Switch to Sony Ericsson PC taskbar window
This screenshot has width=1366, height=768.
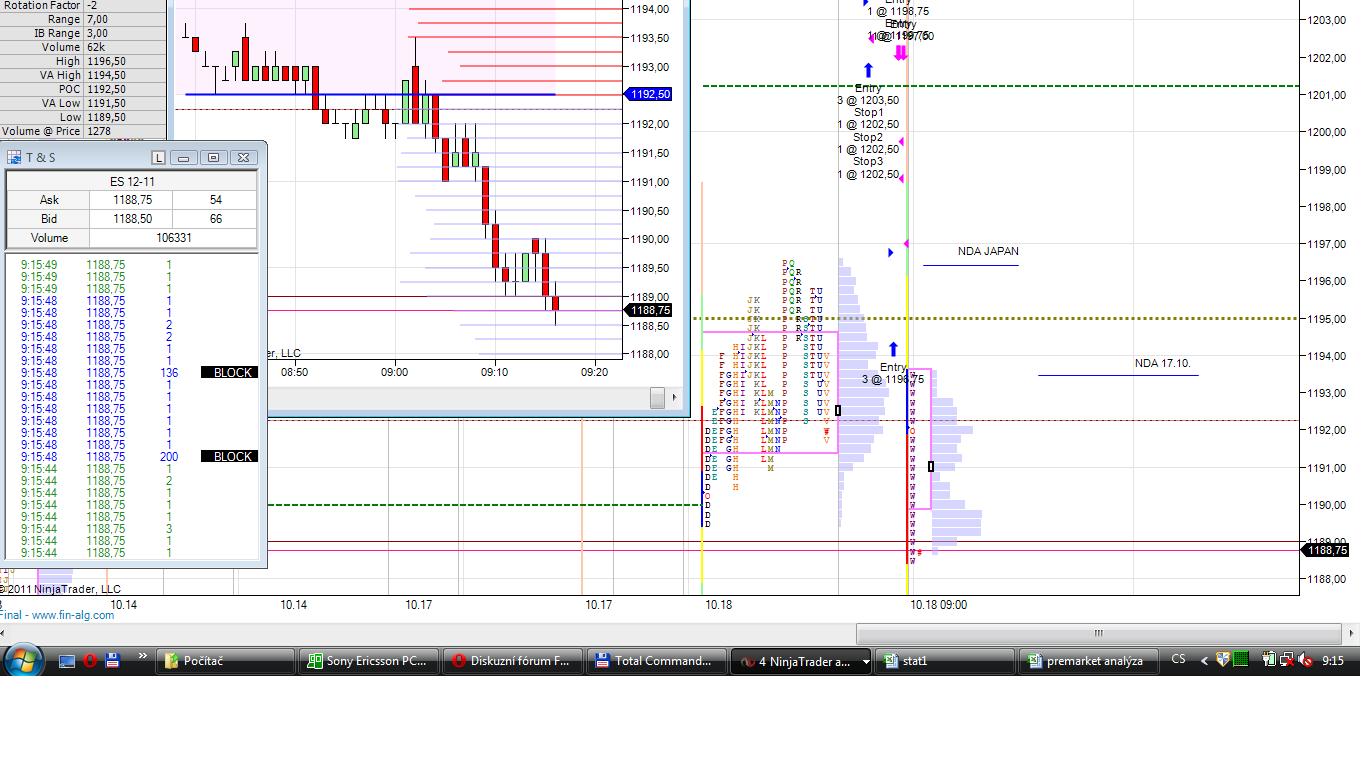pyautogui.click(x=369, y=661)
